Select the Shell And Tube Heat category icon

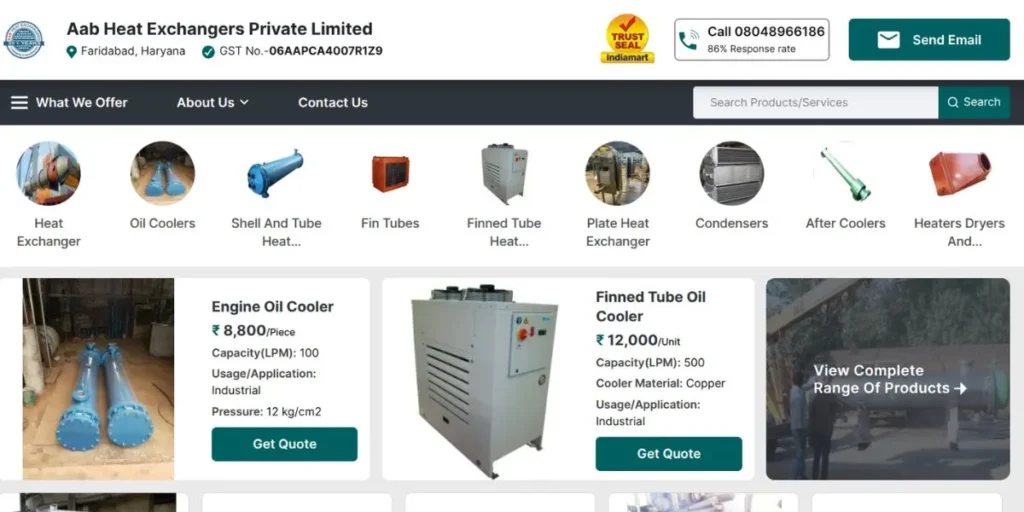[276, 173]
